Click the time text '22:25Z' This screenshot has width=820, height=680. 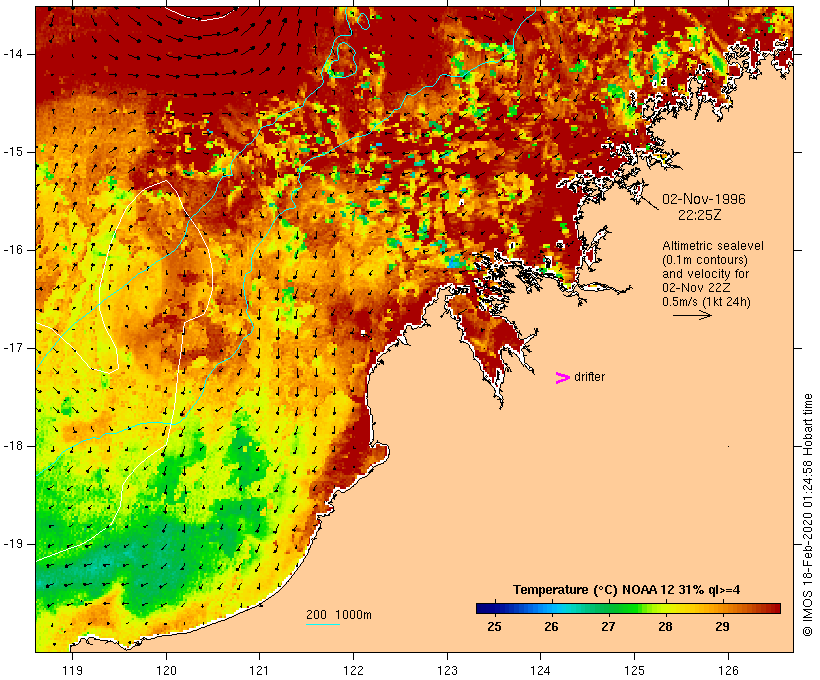(x=700, y=215)
